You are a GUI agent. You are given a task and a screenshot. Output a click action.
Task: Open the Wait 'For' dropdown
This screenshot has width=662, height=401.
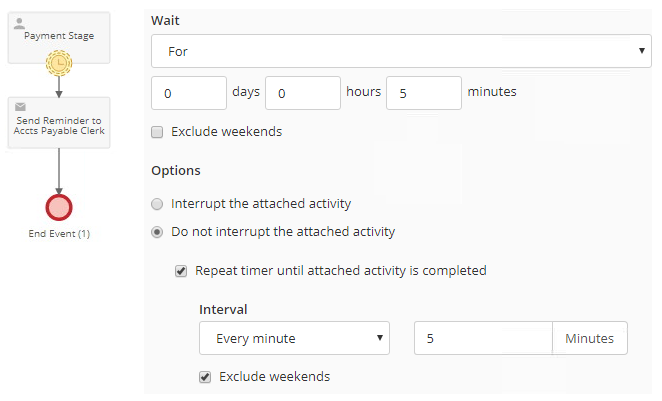click(x=401, y=50)
